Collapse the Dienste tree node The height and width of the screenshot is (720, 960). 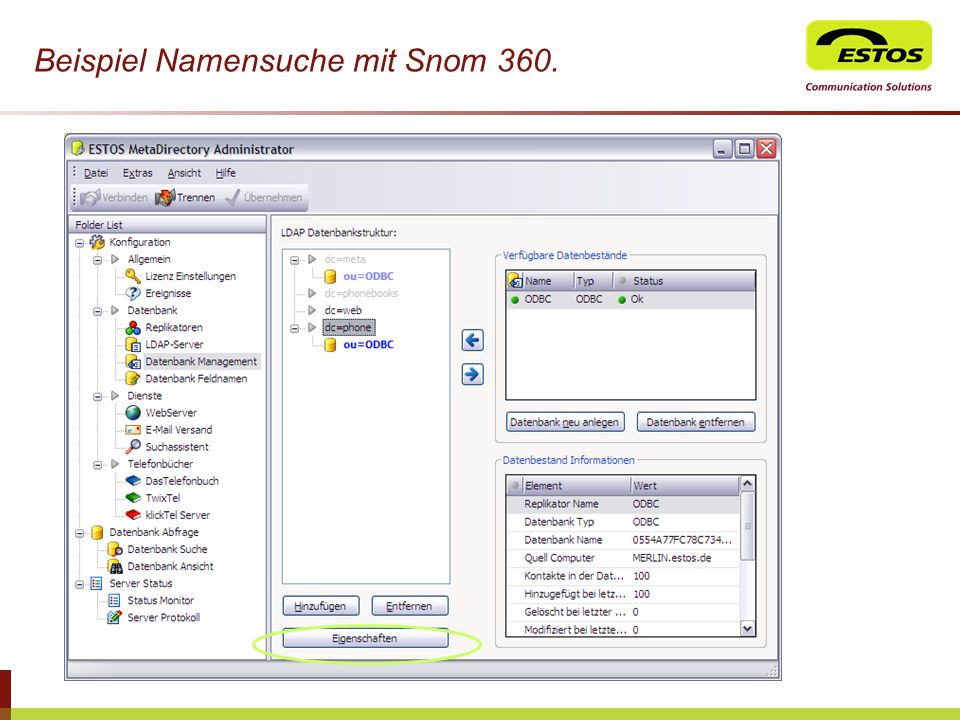point(97,397)
